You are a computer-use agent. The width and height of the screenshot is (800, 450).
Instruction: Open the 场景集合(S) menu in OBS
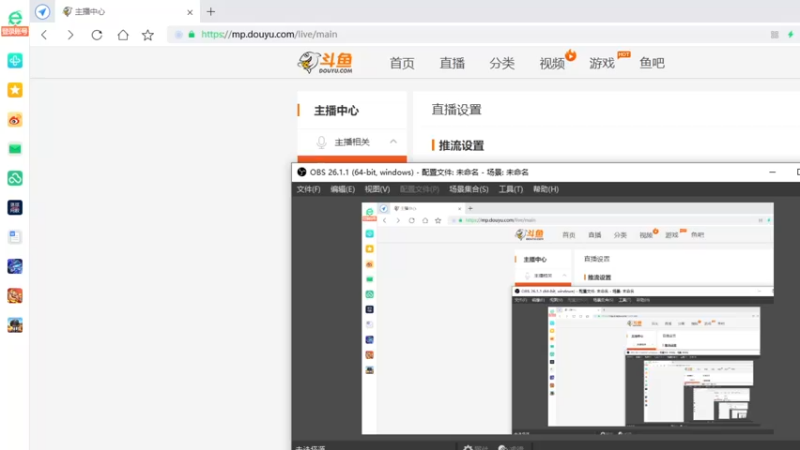pyautogui.click(x=468, y=189)
